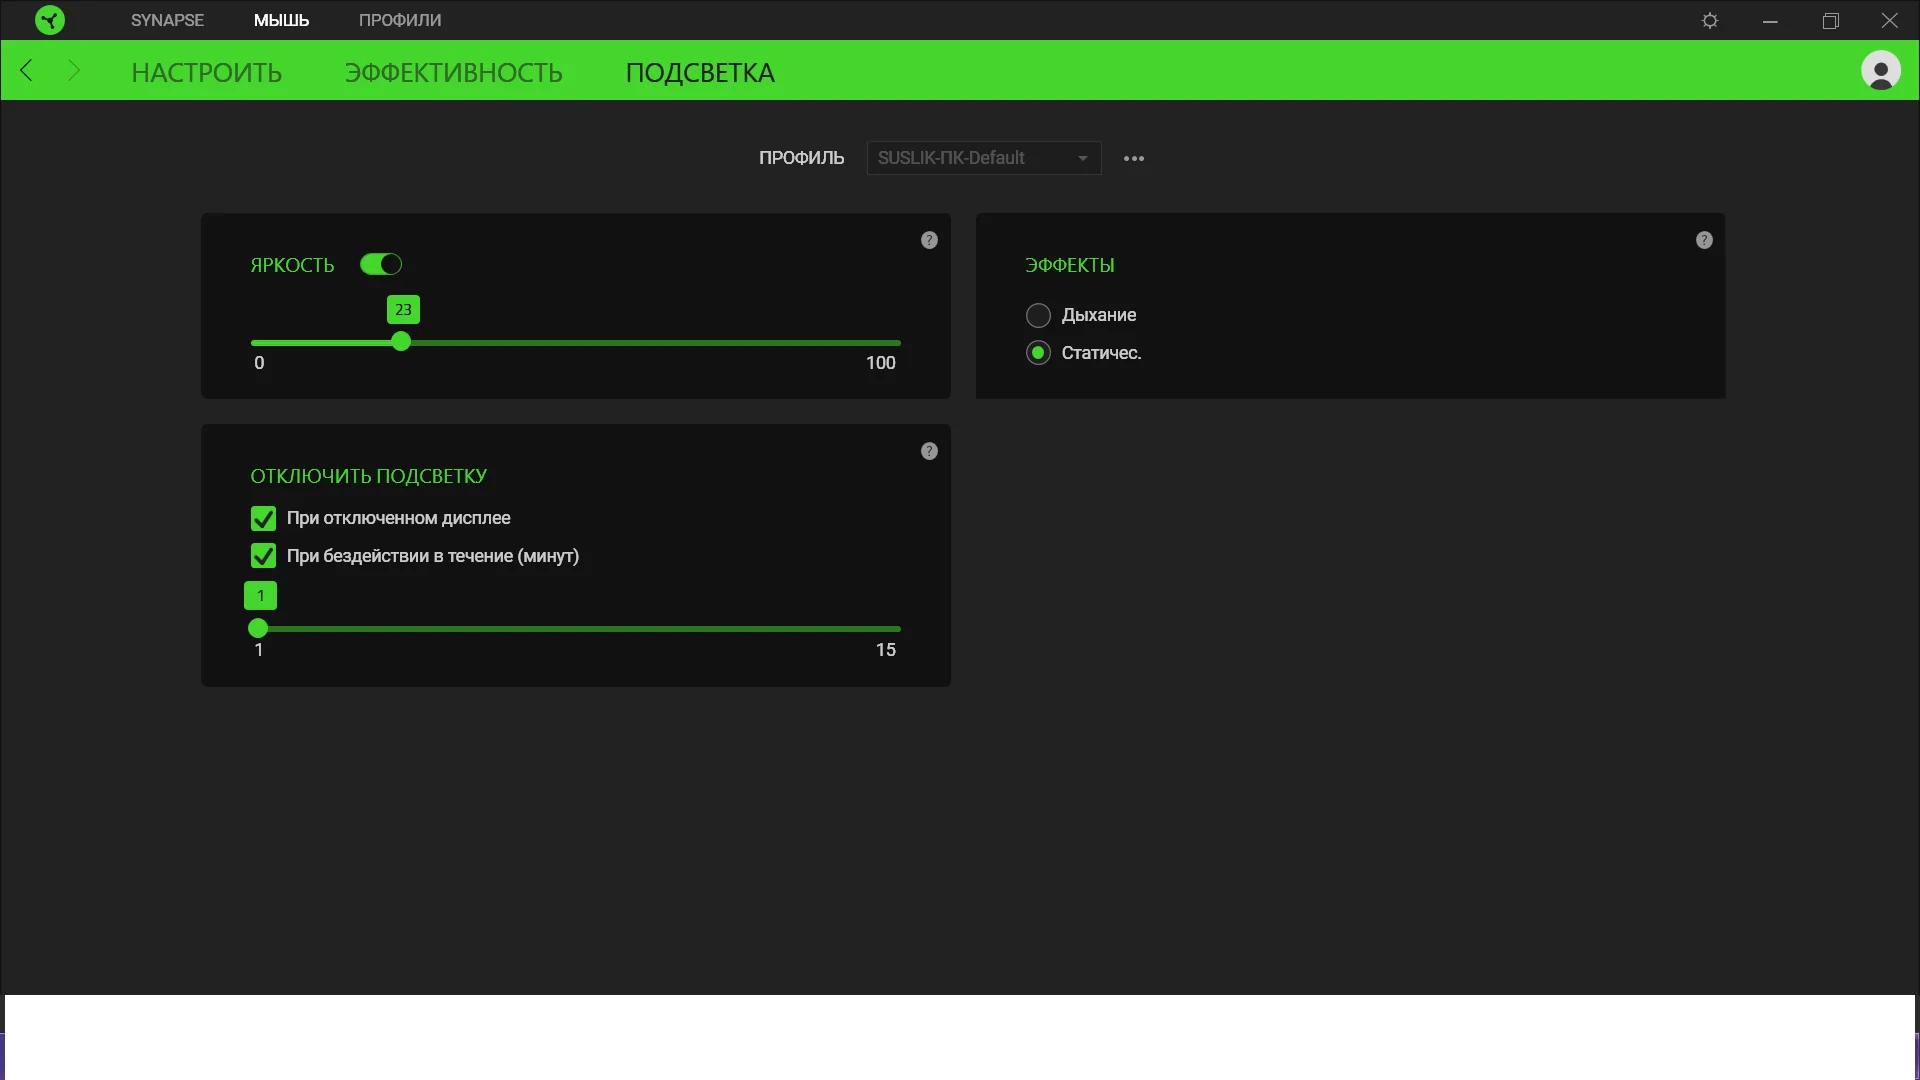The image size is (1920, 1080).
Task: Toggle the ЯРКОСТЬ brightness switch
Action: (381, 264)
